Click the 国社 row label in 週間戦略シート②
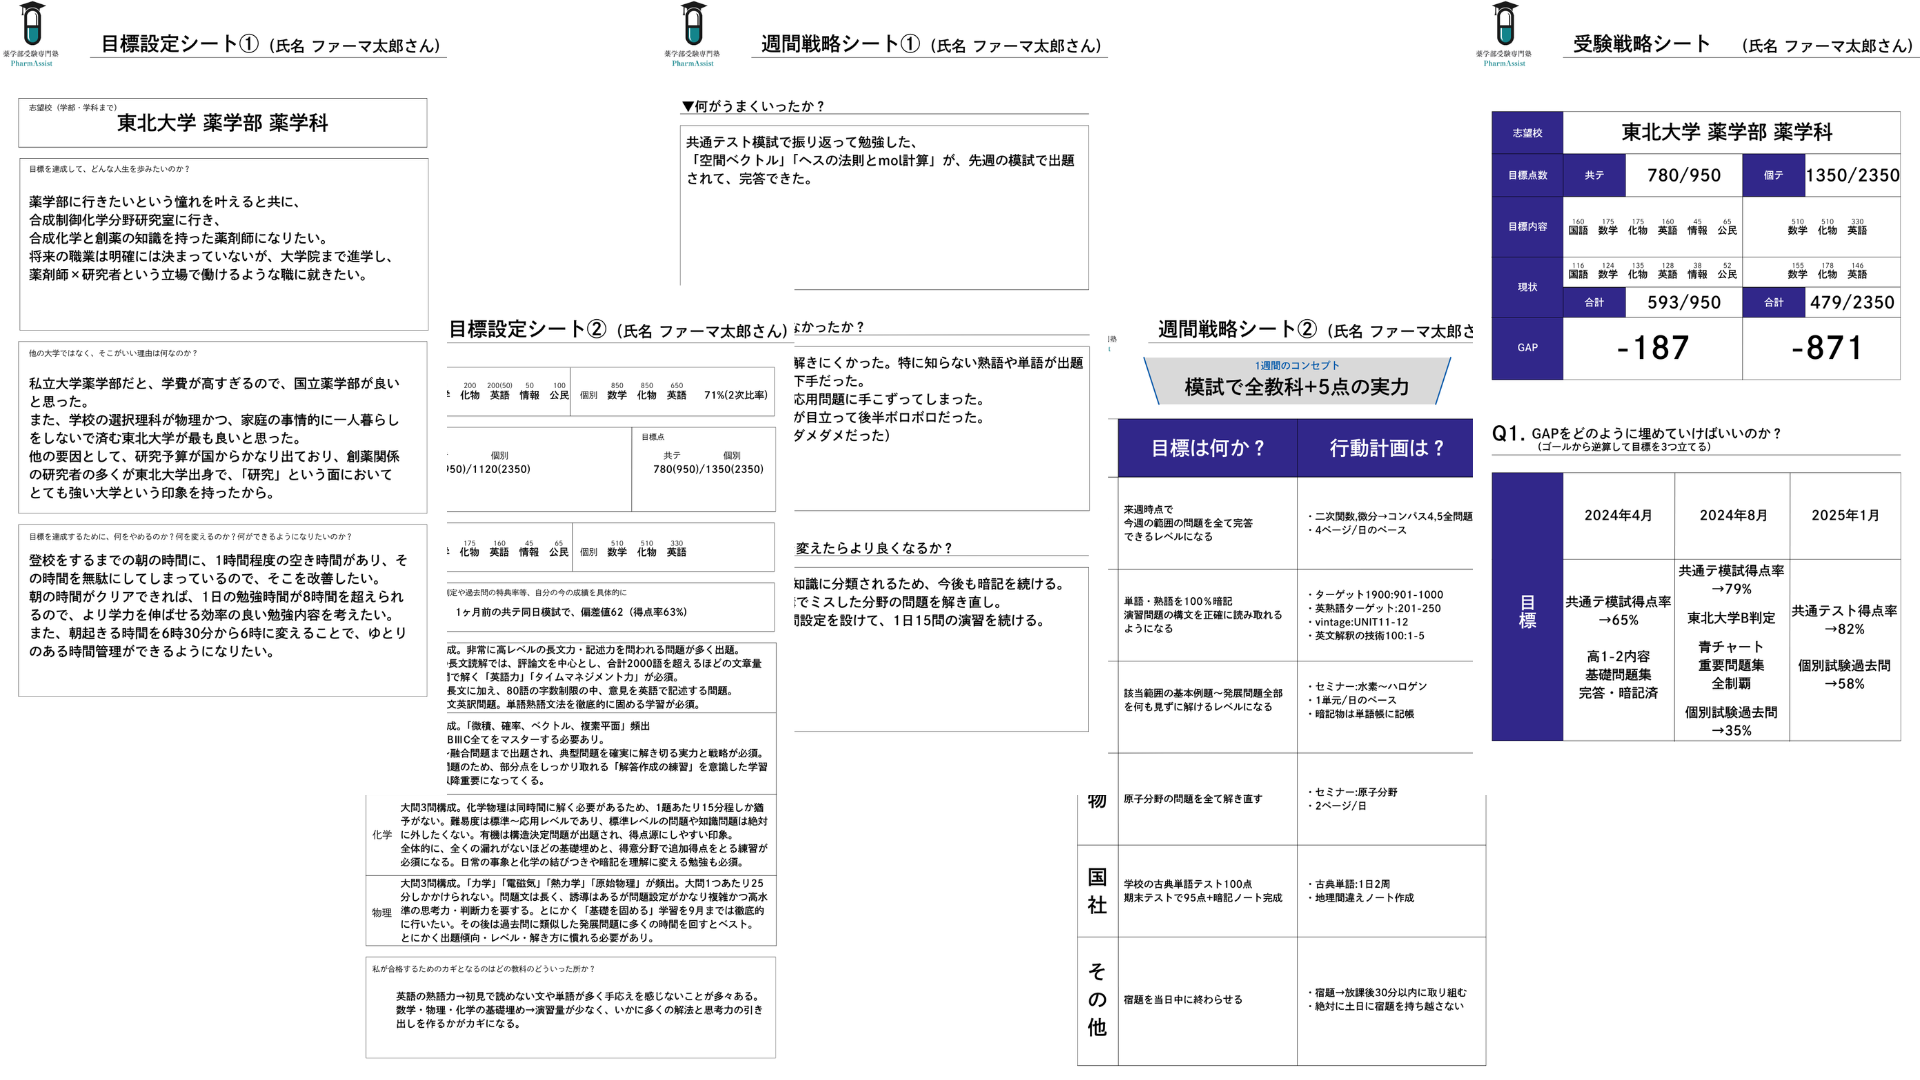This screenshot has width=1920, height=1080. (1097, 891)
